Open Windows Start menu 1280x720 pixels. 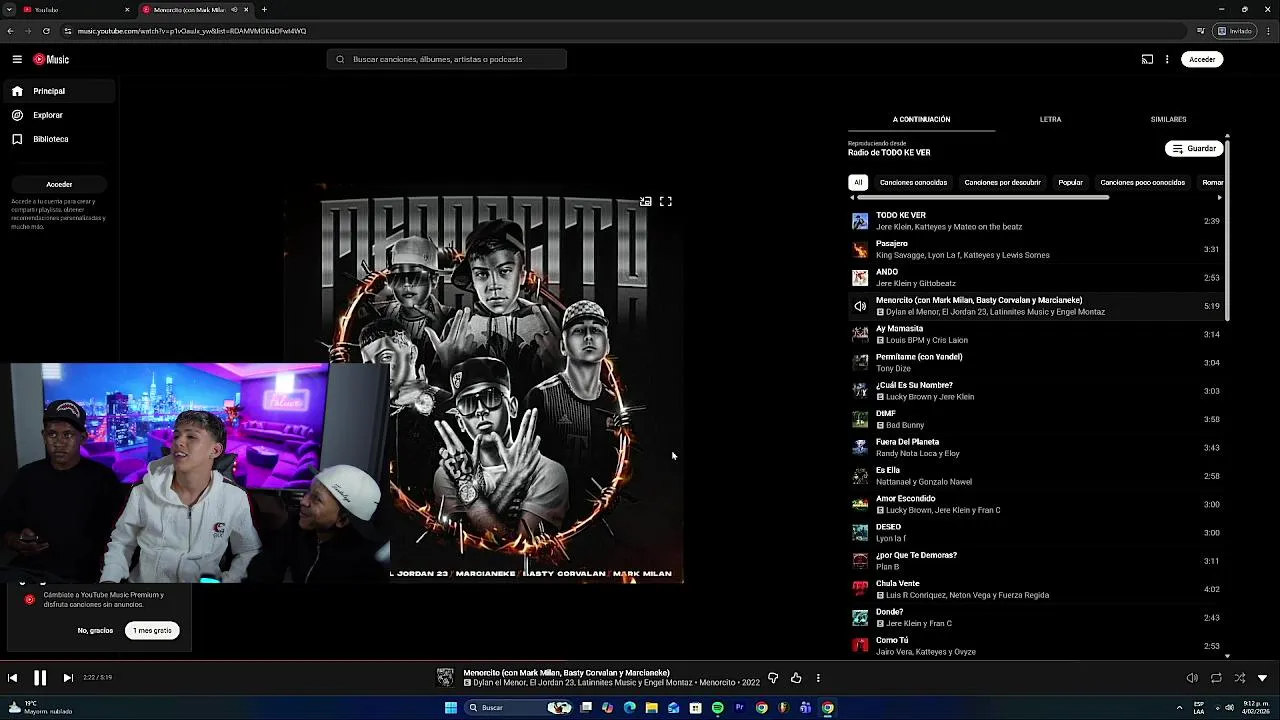451,708
